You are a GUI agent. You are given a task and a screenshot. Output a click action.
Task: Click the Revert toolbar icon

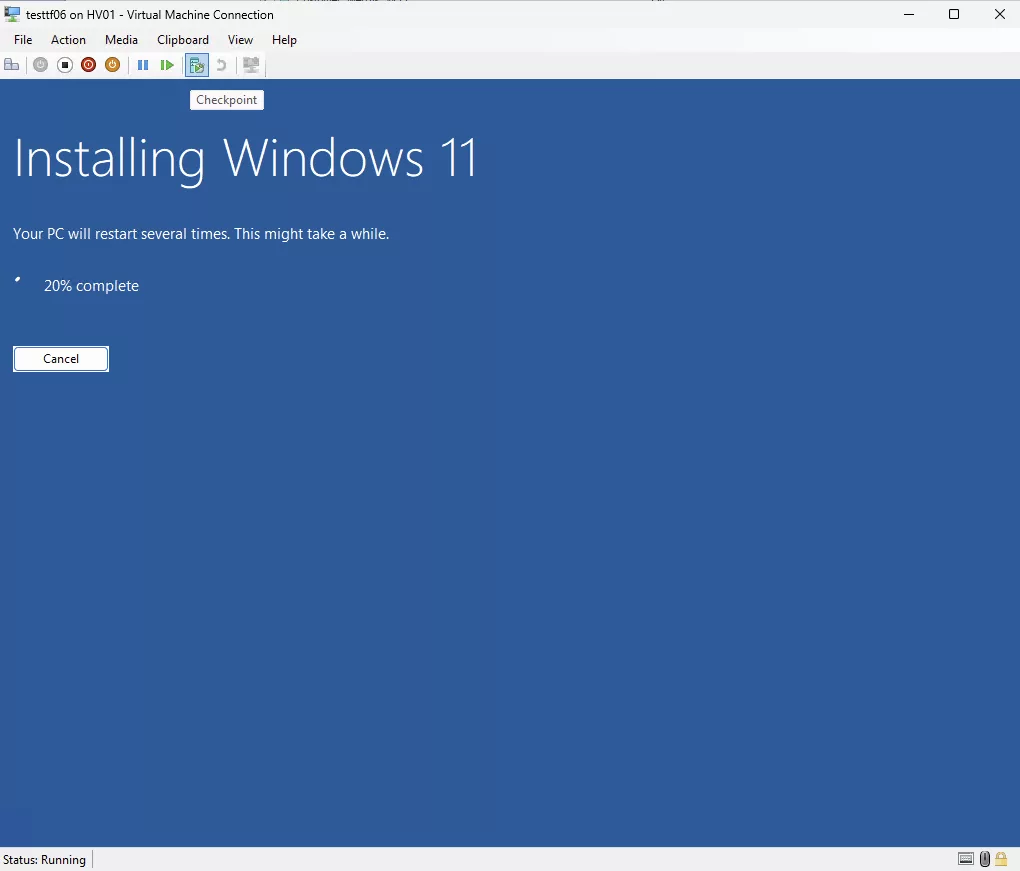click(x=221, y=65)
